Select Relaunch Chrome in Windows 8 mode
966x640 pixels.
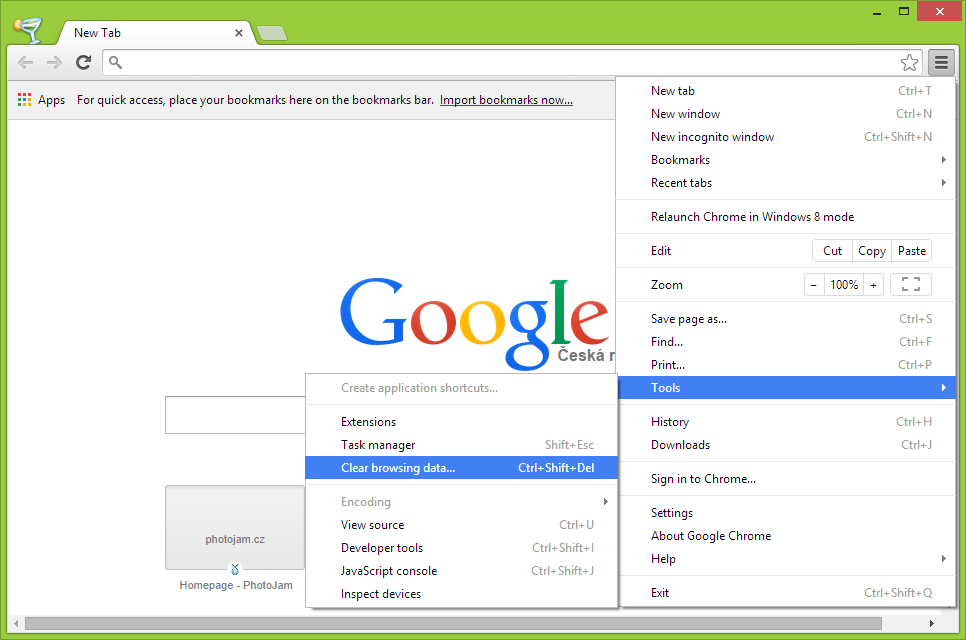tap(785, 217)
